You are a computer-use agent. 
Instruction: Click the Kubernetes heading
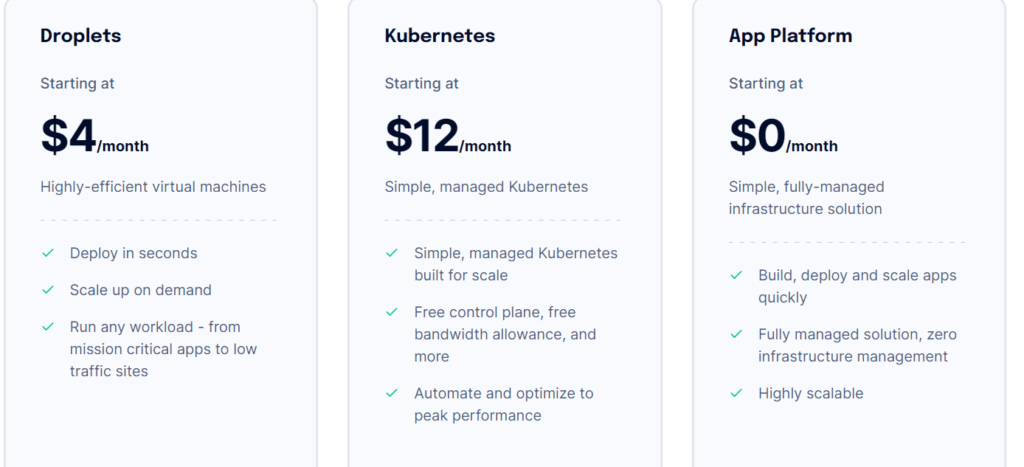point(439,36)
